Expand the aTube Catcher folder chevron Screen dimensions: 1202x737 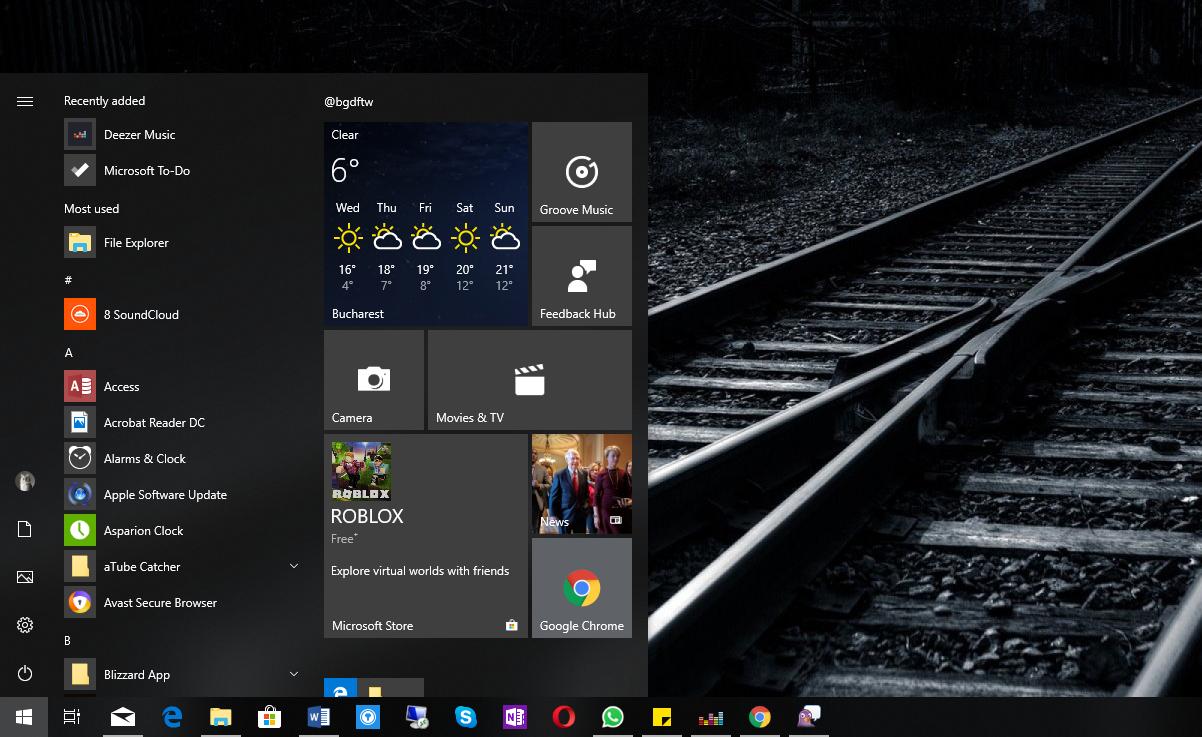tap(294, 566)
